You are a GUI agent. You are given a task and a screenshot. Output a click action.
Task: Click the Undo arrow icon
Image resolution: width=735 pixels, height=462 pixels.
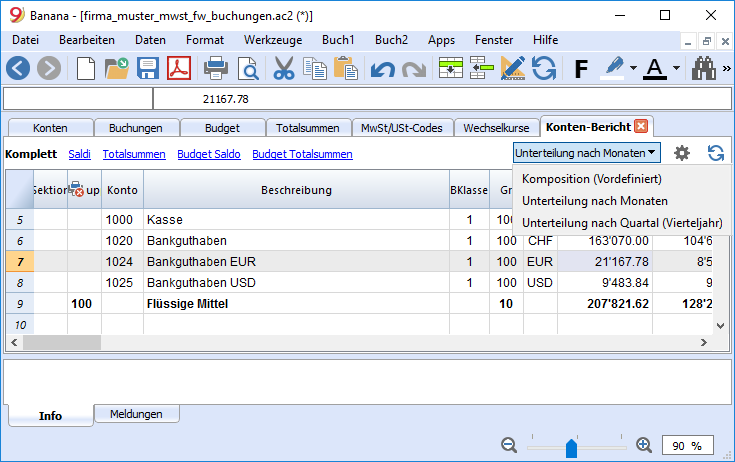pyautogui.click(x=382, y=69)
